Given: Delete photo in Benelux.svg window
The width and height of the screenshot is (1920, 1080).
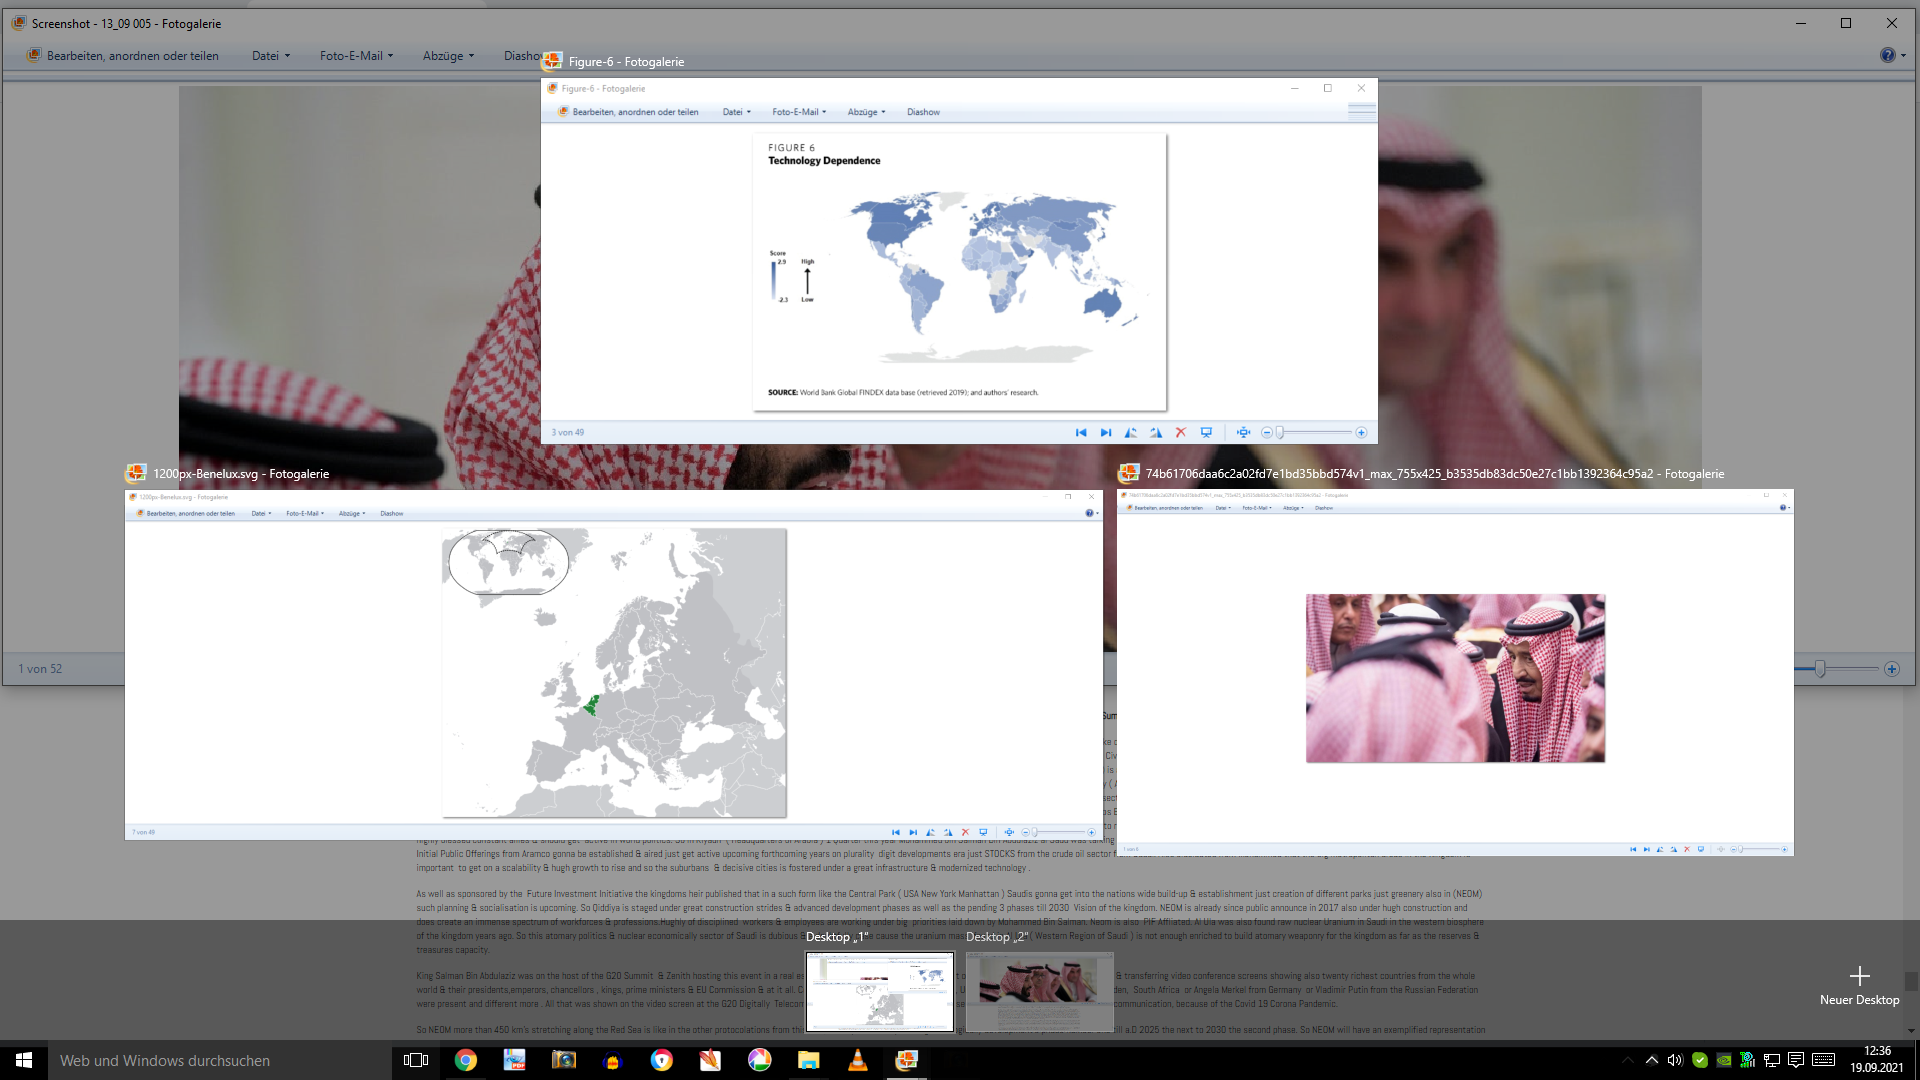Looking at the screenshot, I should pos(965,832).
